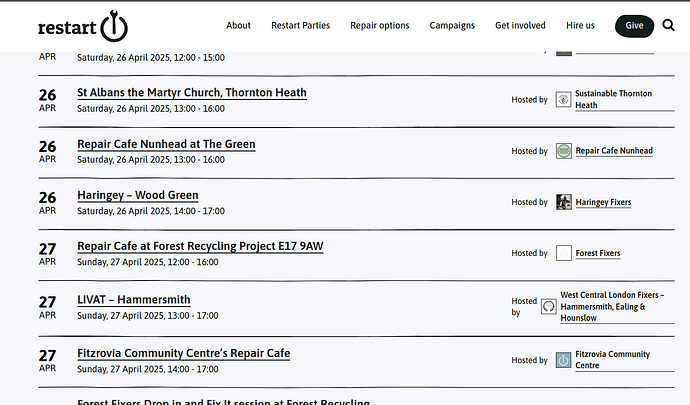Image resolution: width=690 pixels, height=405 pixels.
Task: Open the Restart Parties menu
Action: click(301, 26)
